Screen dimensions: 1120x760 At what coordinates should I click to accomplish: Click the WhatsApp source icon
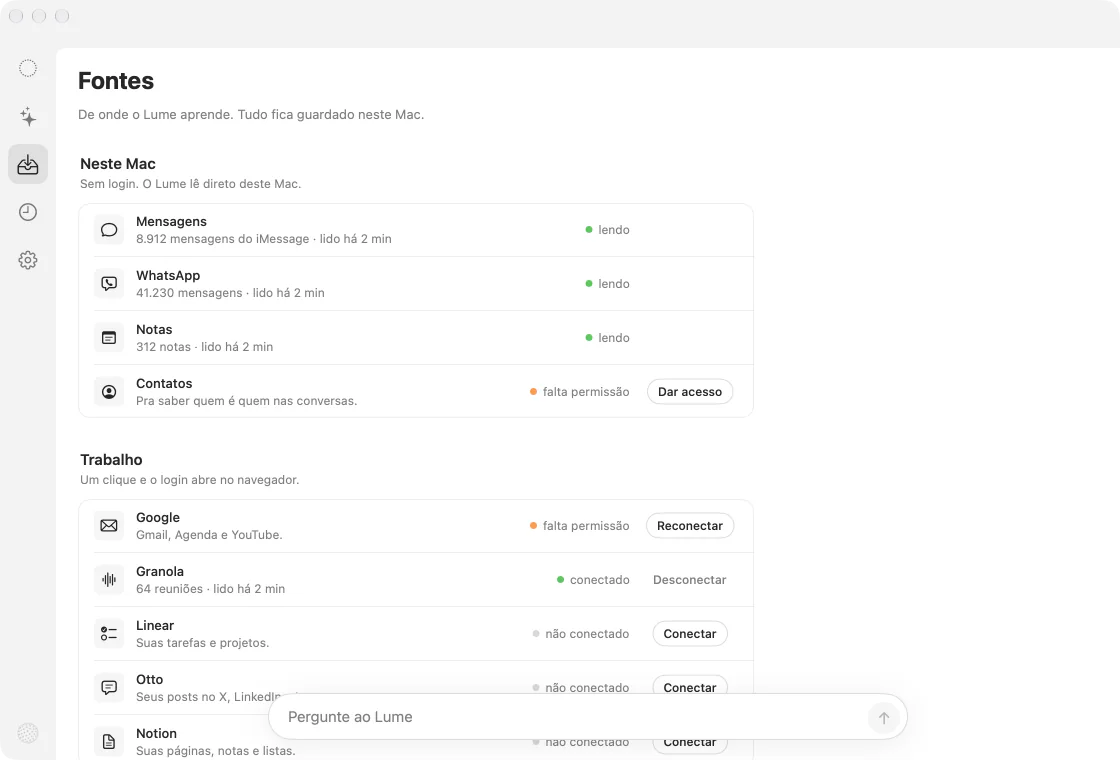coord(109,284)
